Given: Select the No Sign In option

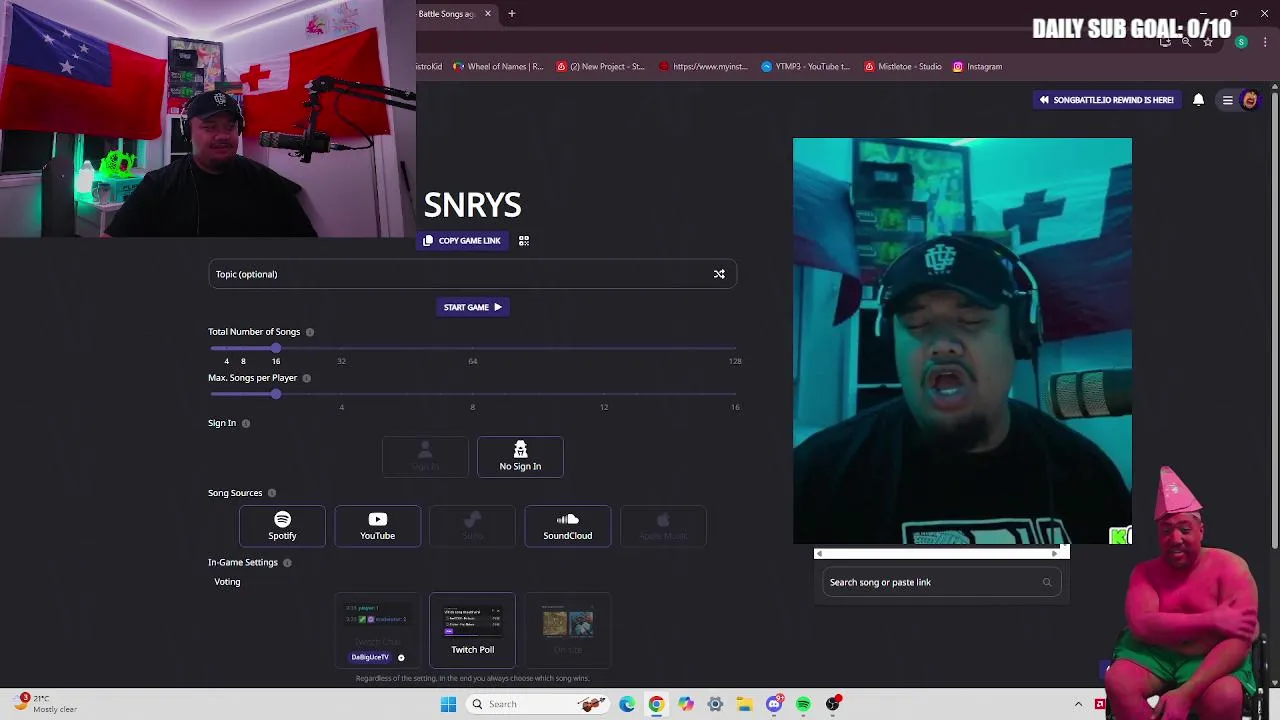Looking at the screenshot, I should 520,457.
